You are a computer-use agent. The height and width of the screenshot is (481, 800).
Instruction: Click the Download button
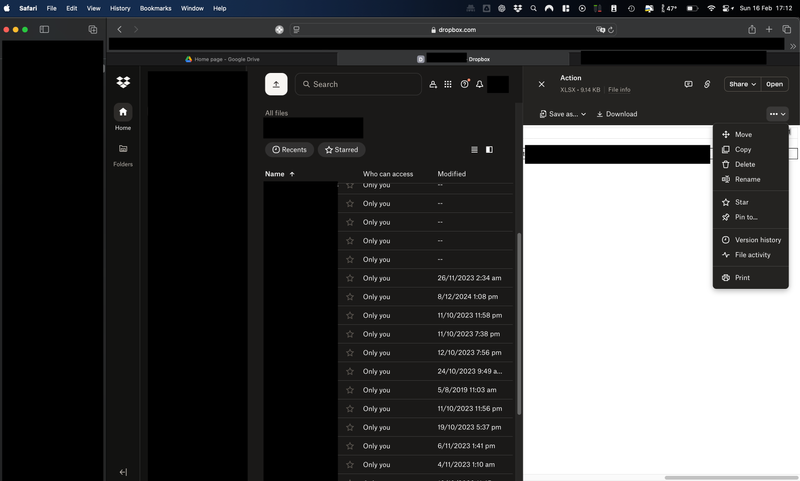616,114
